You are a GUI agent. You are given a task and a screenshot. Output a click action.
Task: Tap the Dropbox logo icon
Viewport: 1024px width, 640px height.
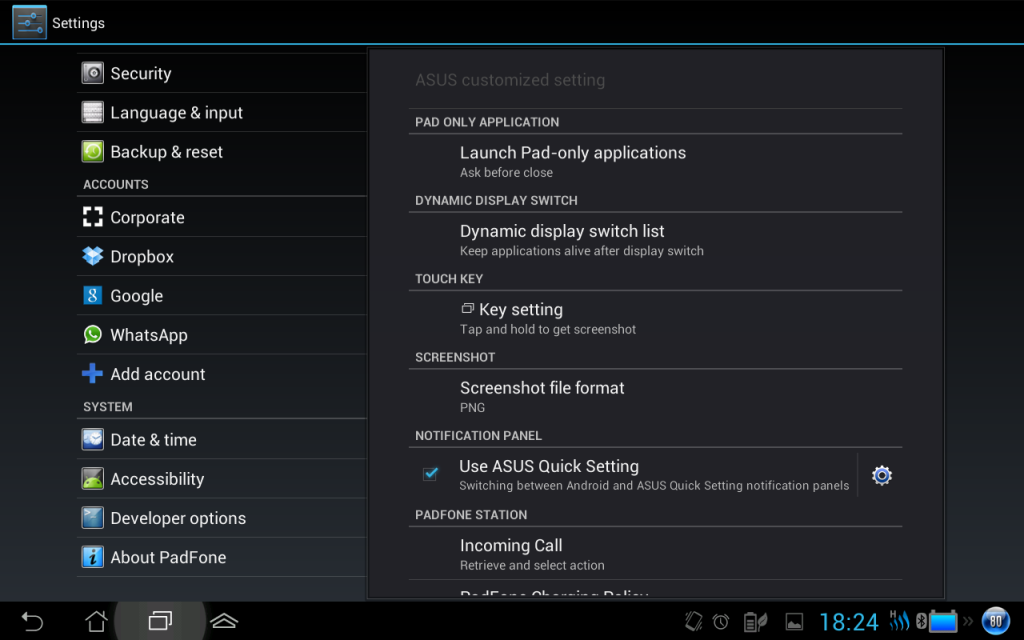(x=92, y=256)
